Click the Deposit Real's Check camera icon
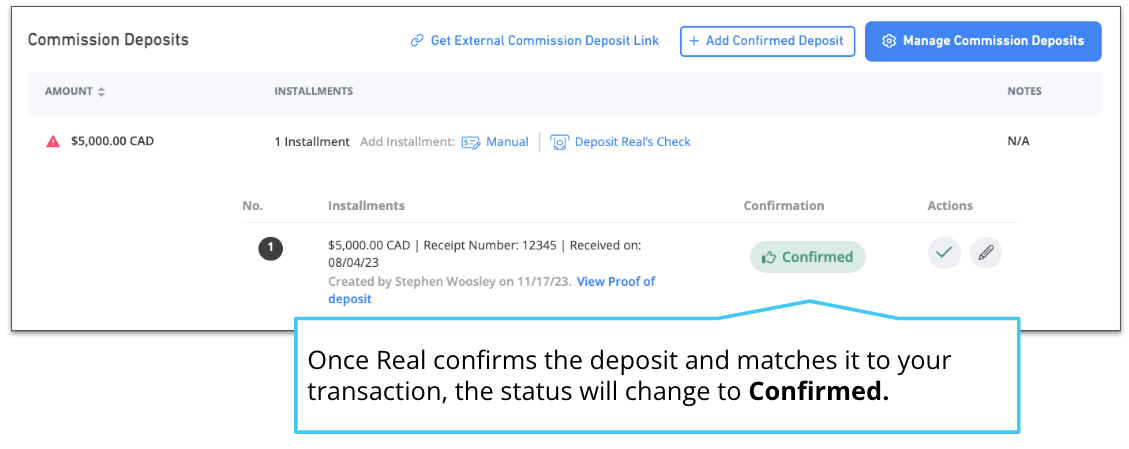Screen dimensions: 1129x449 [x=559, y=142]
